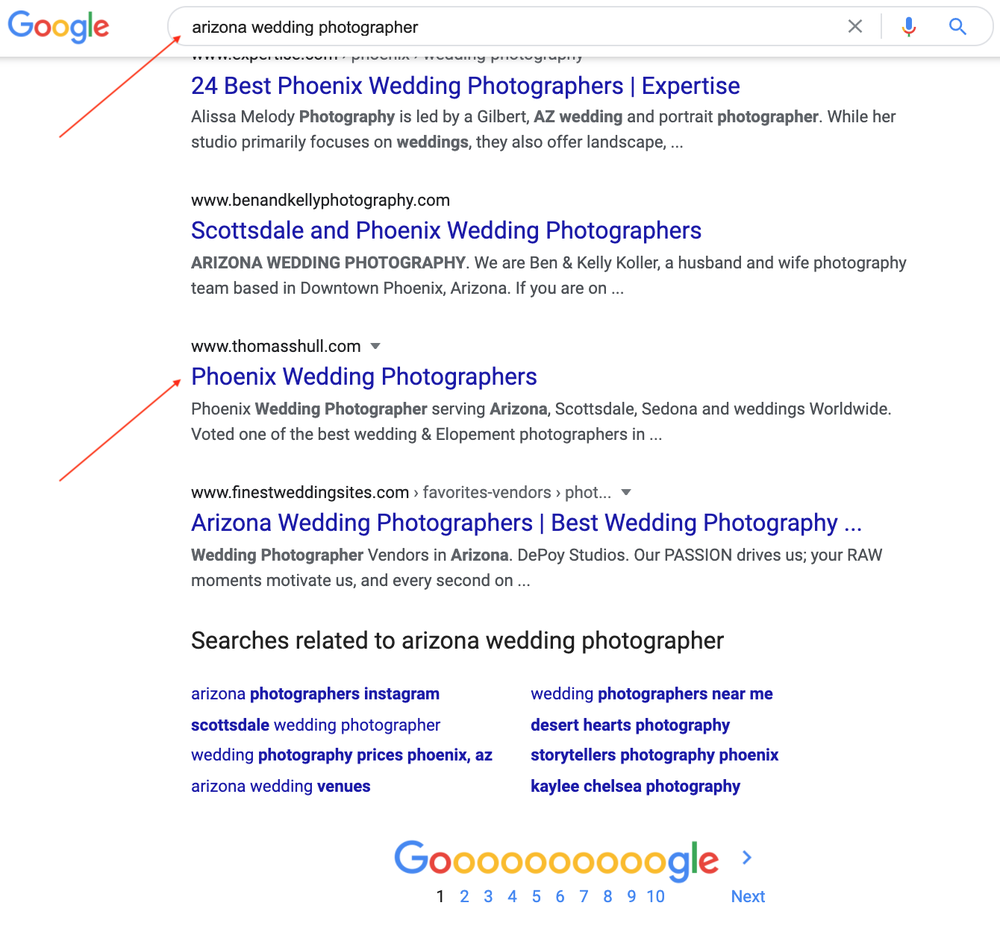The image size is (1000, 932).
Task: Search wedding photography prices phoenix, az
Action: pos(342,755)
